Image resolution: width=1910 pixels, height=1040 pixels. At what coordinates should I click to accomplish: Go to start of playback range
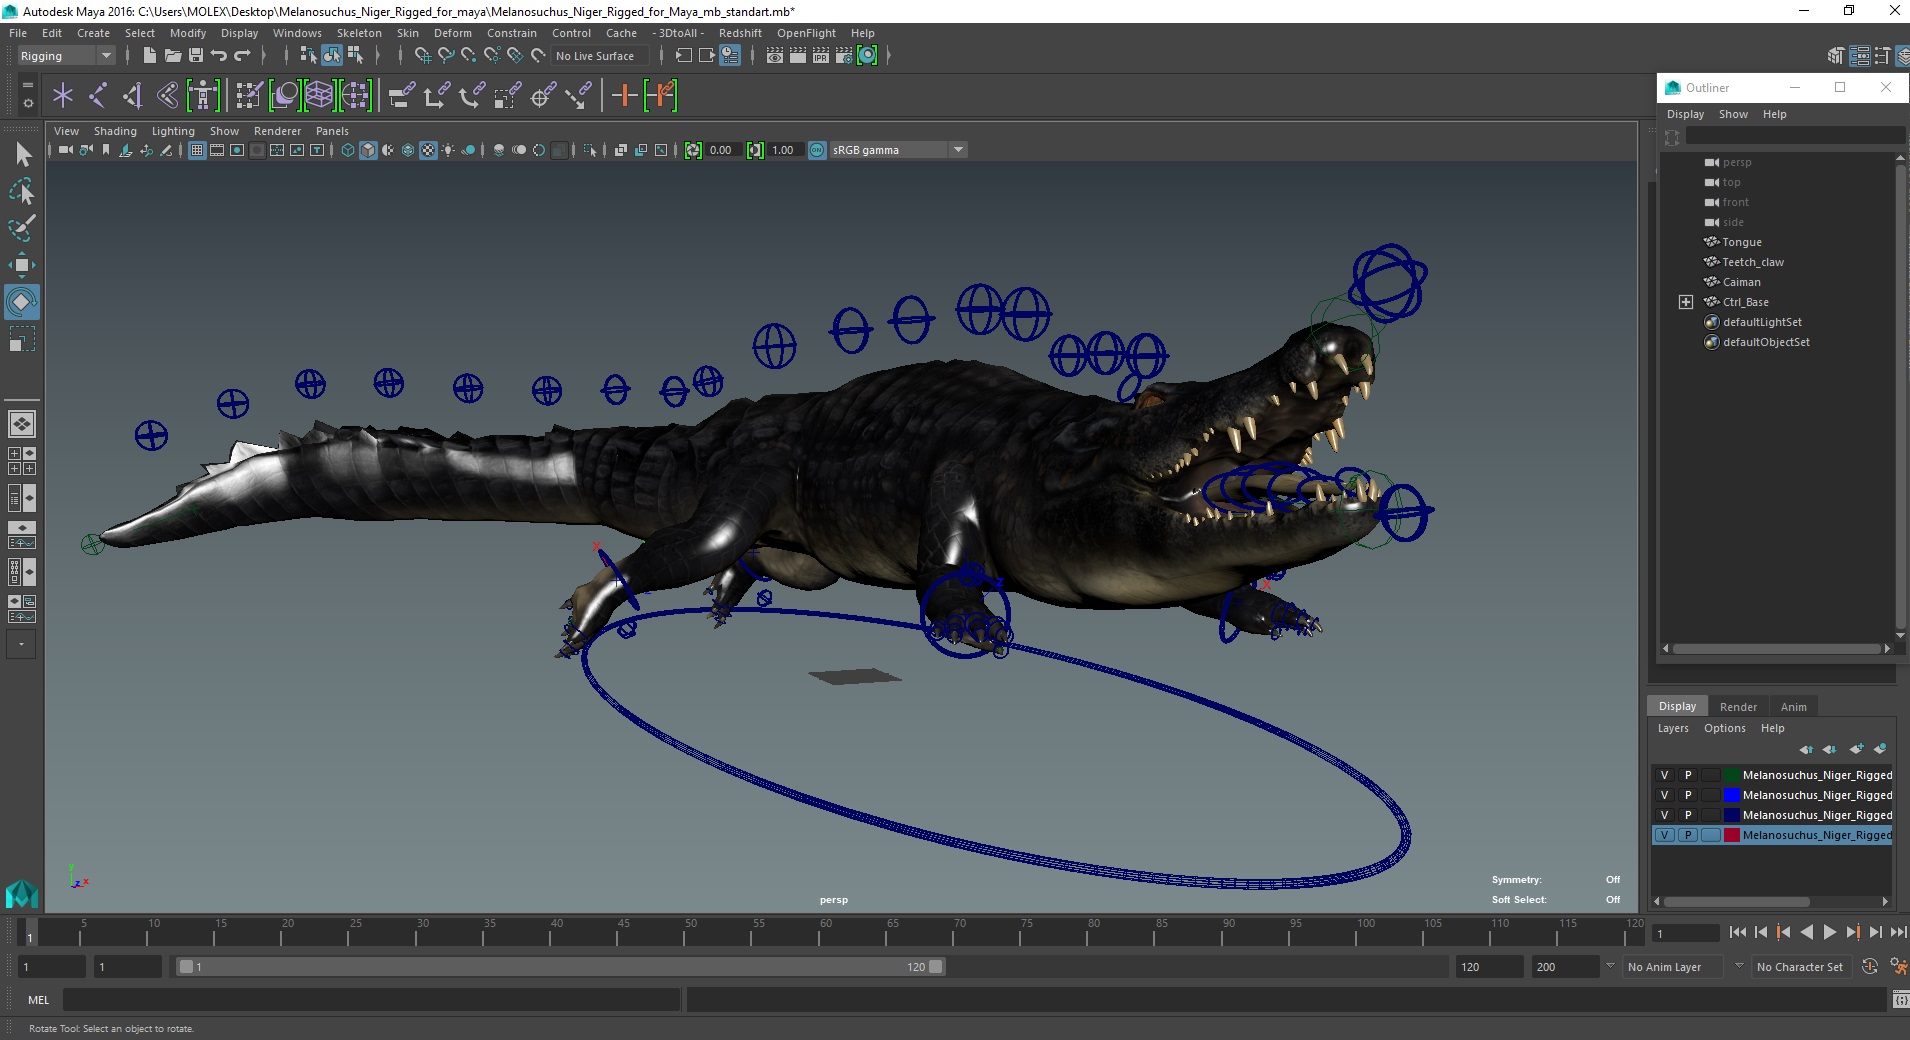(1738, 932)
